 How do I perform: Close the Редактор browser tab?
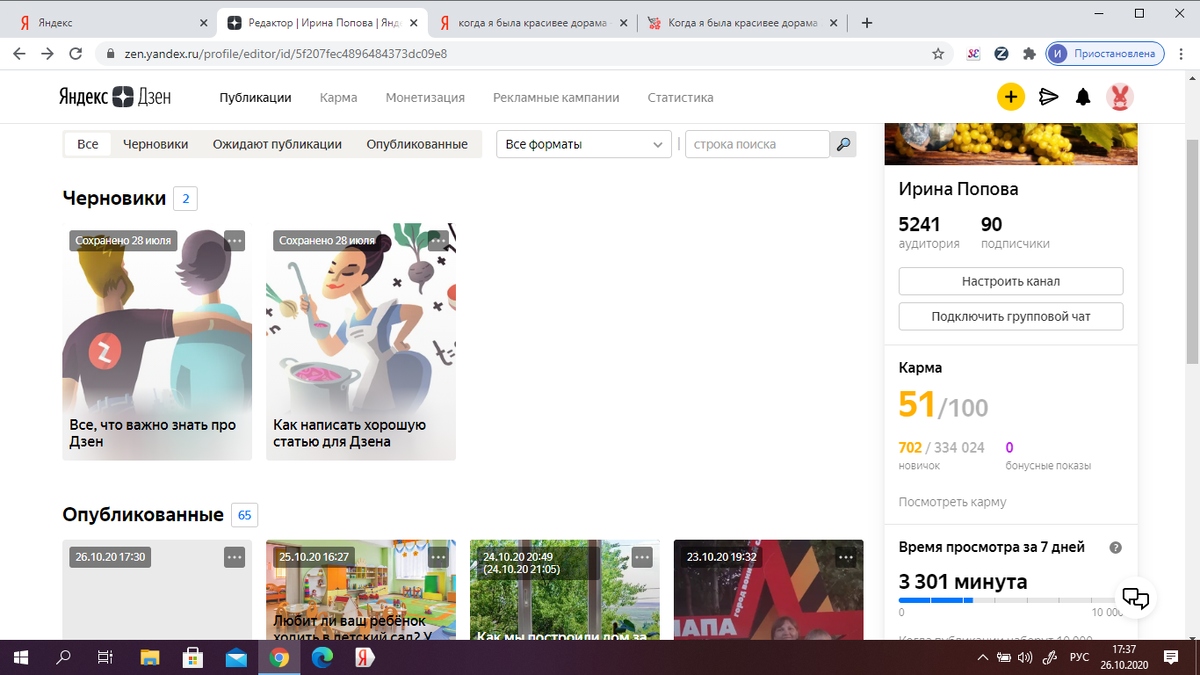point(413,22)
